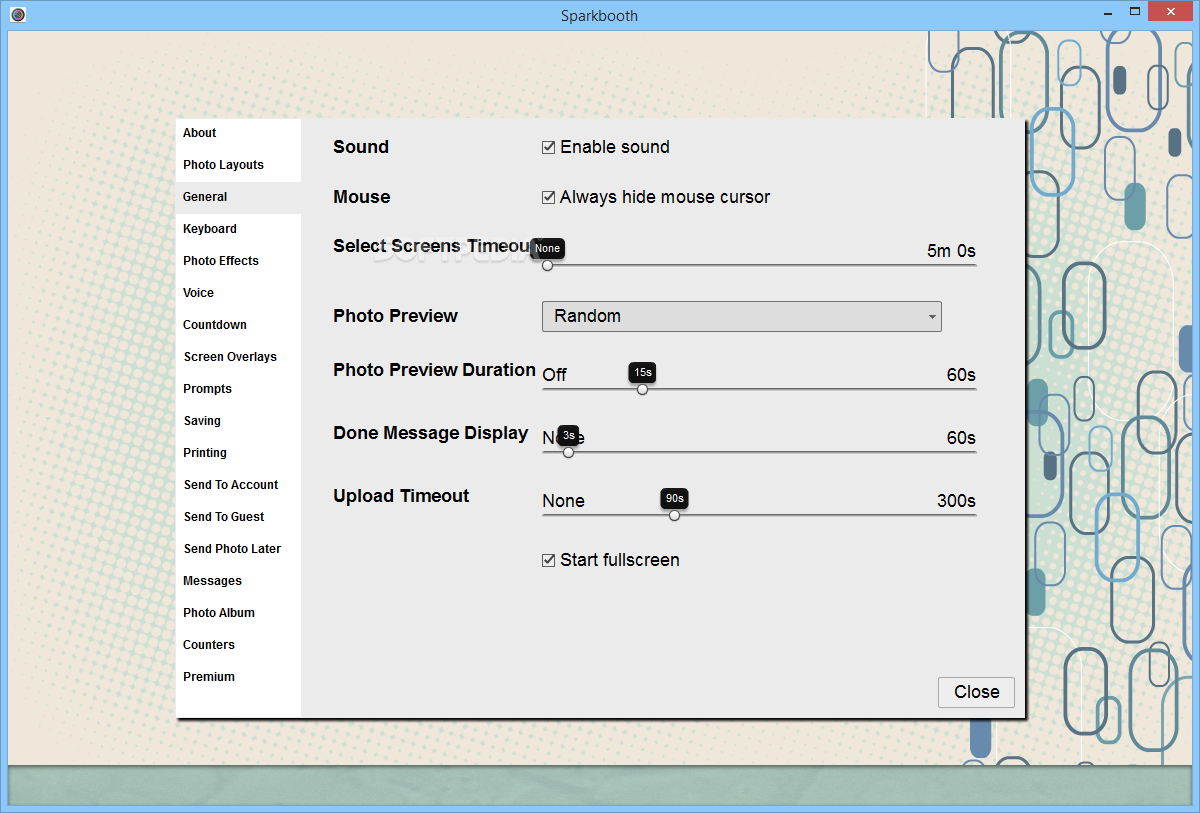Open the About settings section

point(238,133)
